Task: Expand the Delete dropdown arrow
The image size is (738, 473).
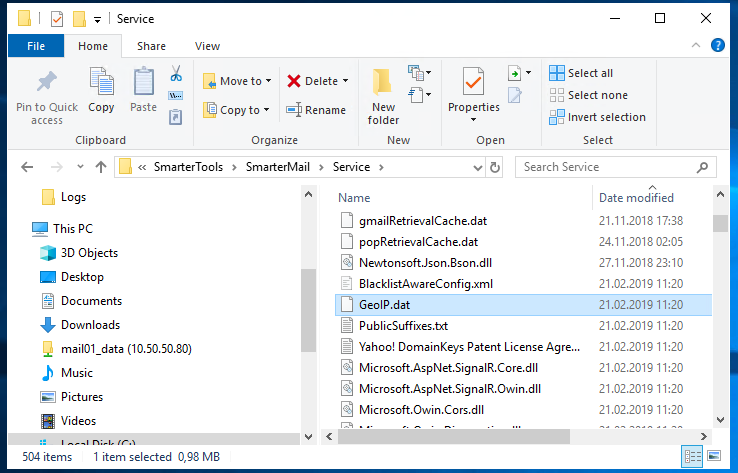Action: pyautogui.click(x=346, y=81)
